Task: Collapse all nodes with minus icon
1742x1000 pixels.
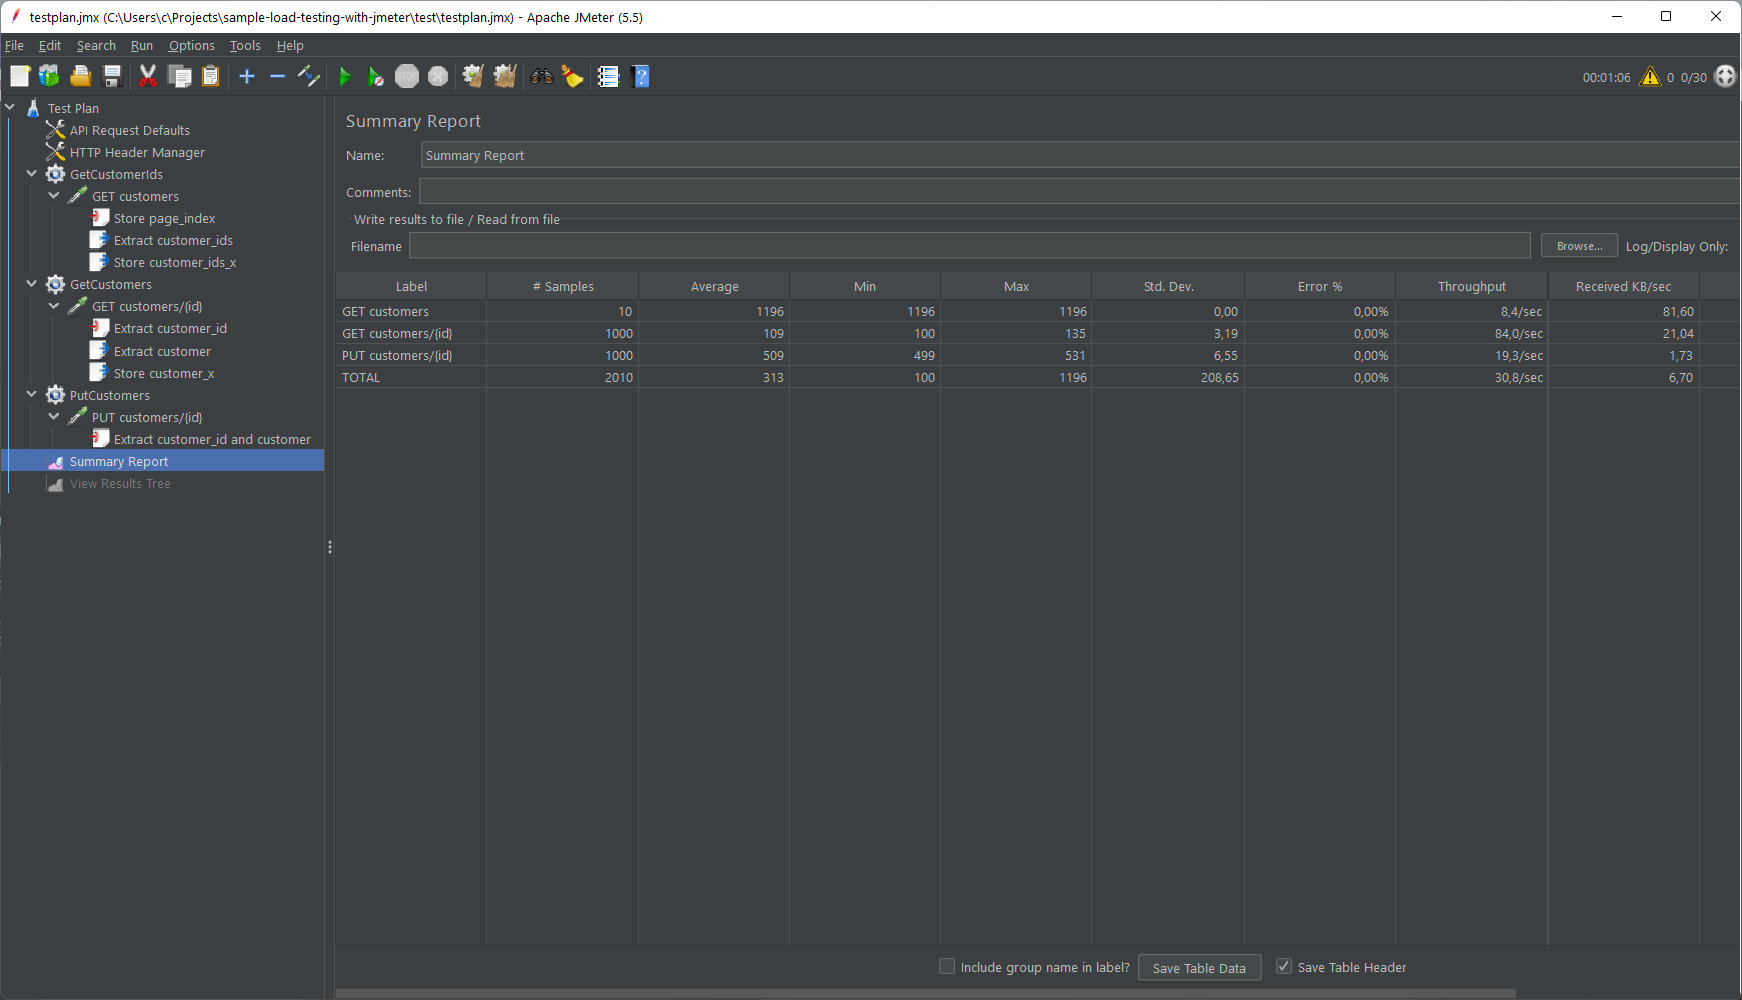Action: 278,76
